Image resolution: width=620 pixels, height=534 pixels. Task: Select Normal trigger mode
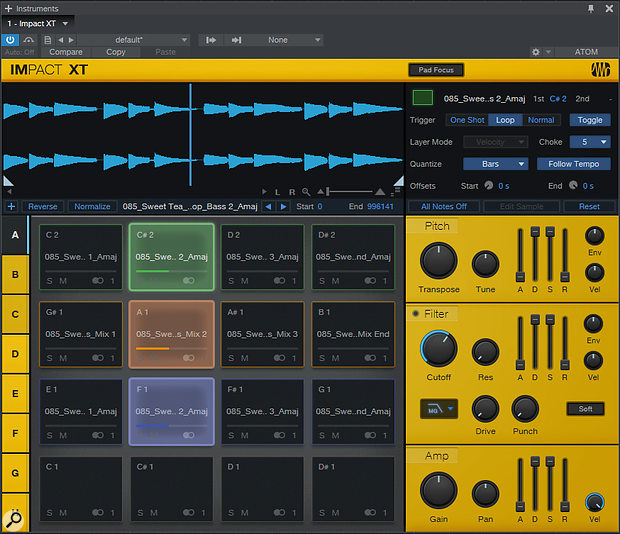tap(541, 120)
